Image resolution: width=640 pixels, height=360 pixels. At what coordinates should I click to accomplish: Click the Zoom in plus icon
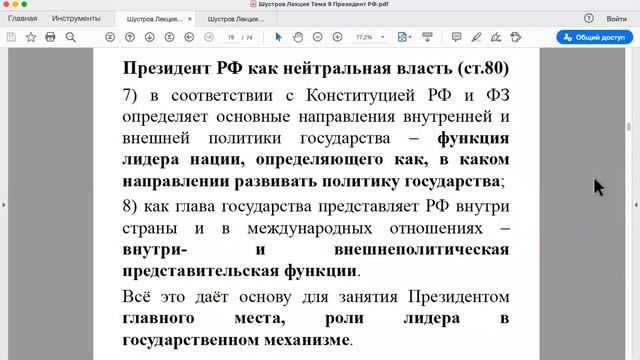tap(338, 37)
